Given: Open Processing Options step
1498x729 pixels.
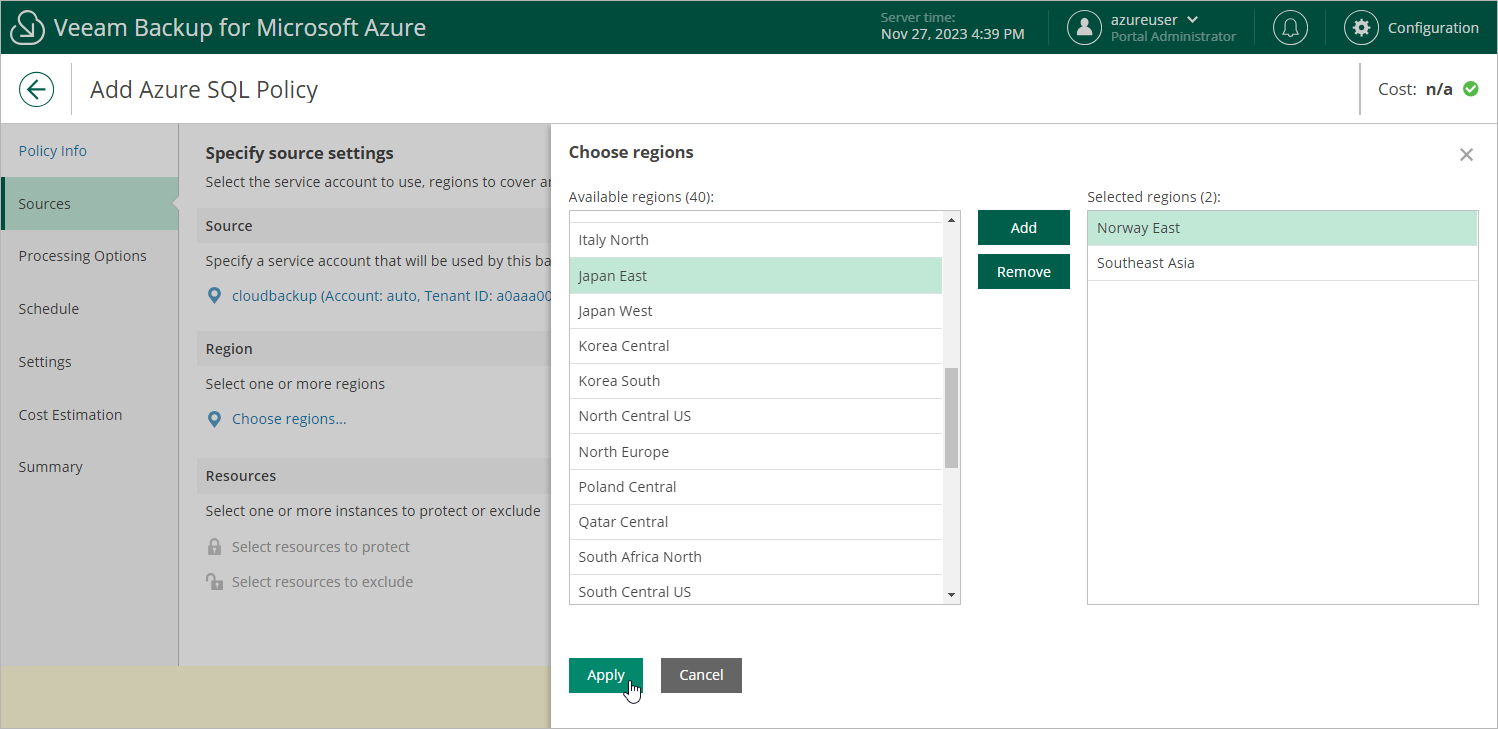Looking at the screenshot, I should pyautogui.click(x=83, y=256).
